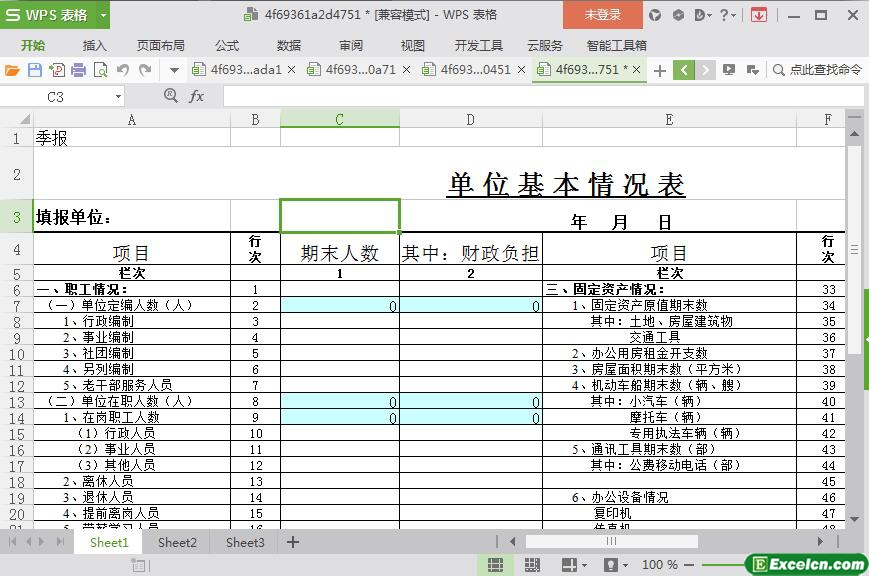
Task: Redo the last action
Action: point(145,70)
